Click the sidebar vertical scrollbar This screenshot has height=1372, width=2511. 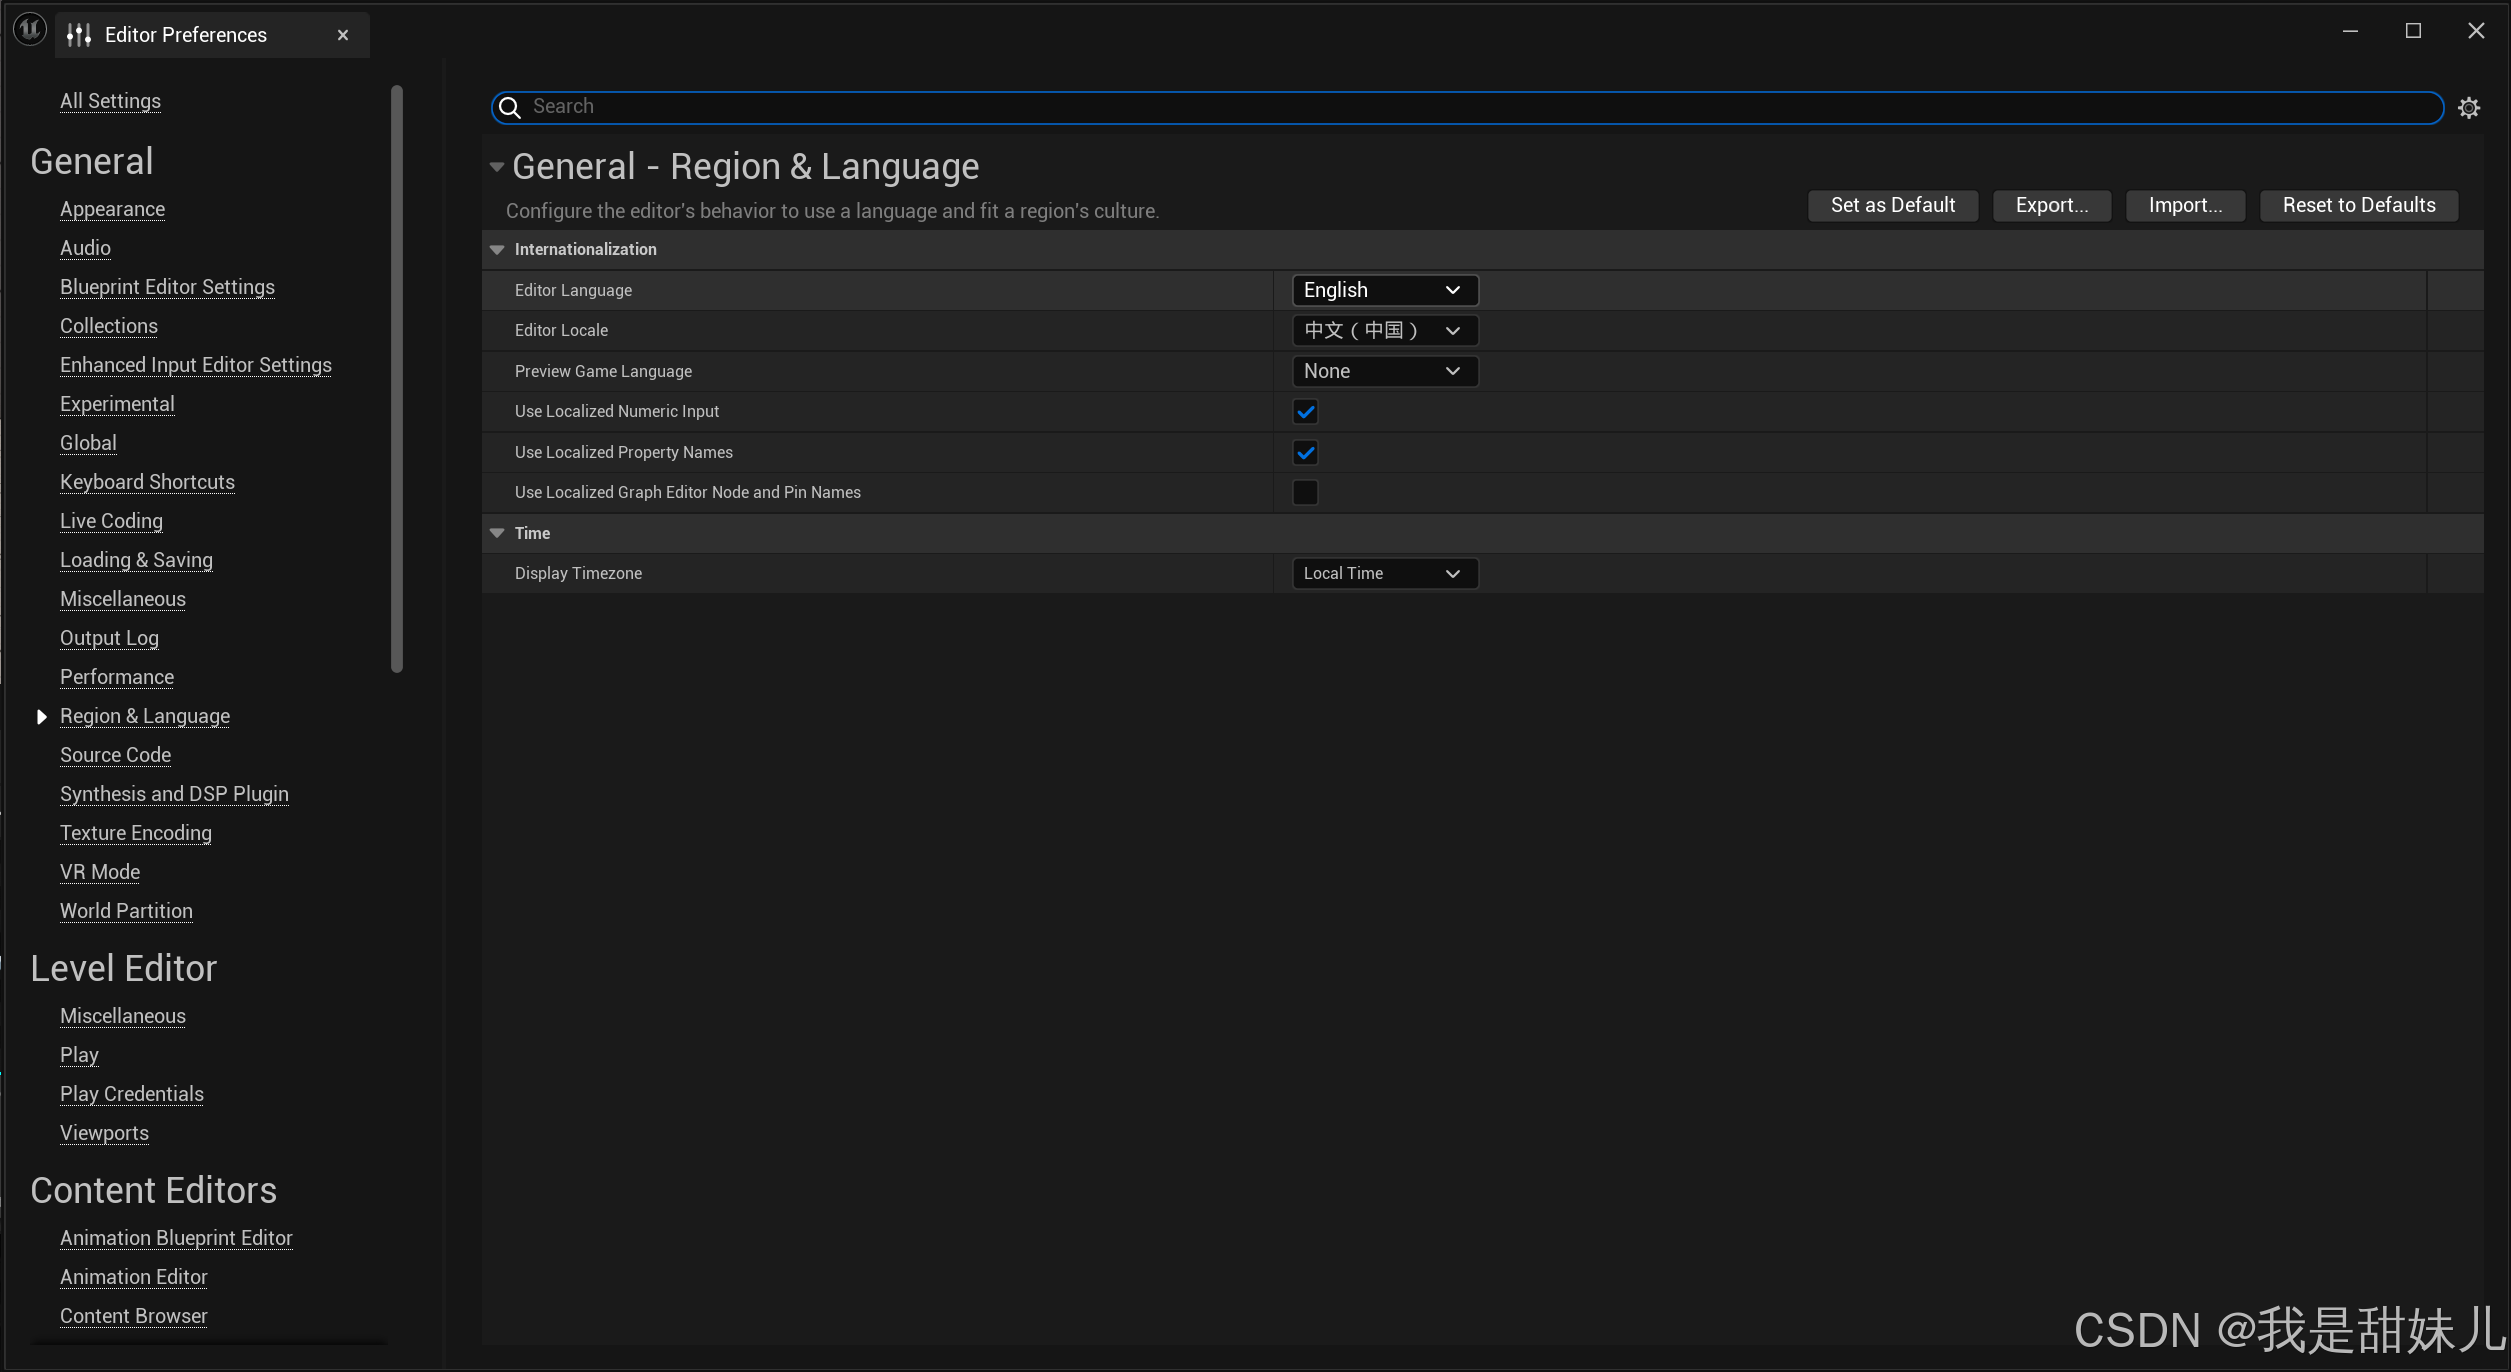click(397, 380)
